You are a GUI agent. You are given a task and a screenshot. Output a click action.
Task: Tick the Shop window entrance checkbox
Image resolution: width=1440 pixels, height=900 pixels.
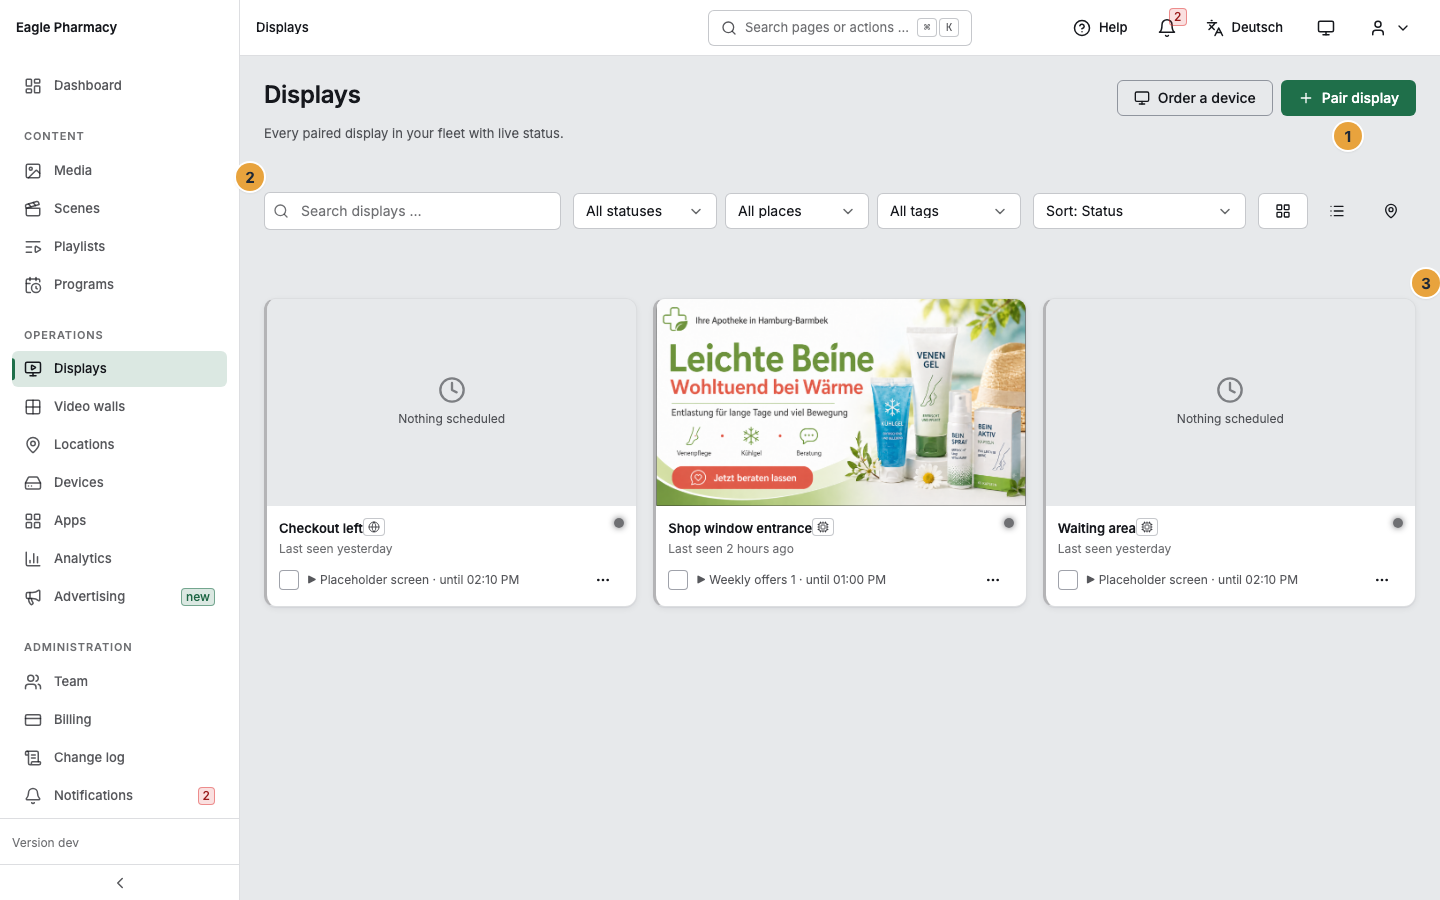click(678, 580)
